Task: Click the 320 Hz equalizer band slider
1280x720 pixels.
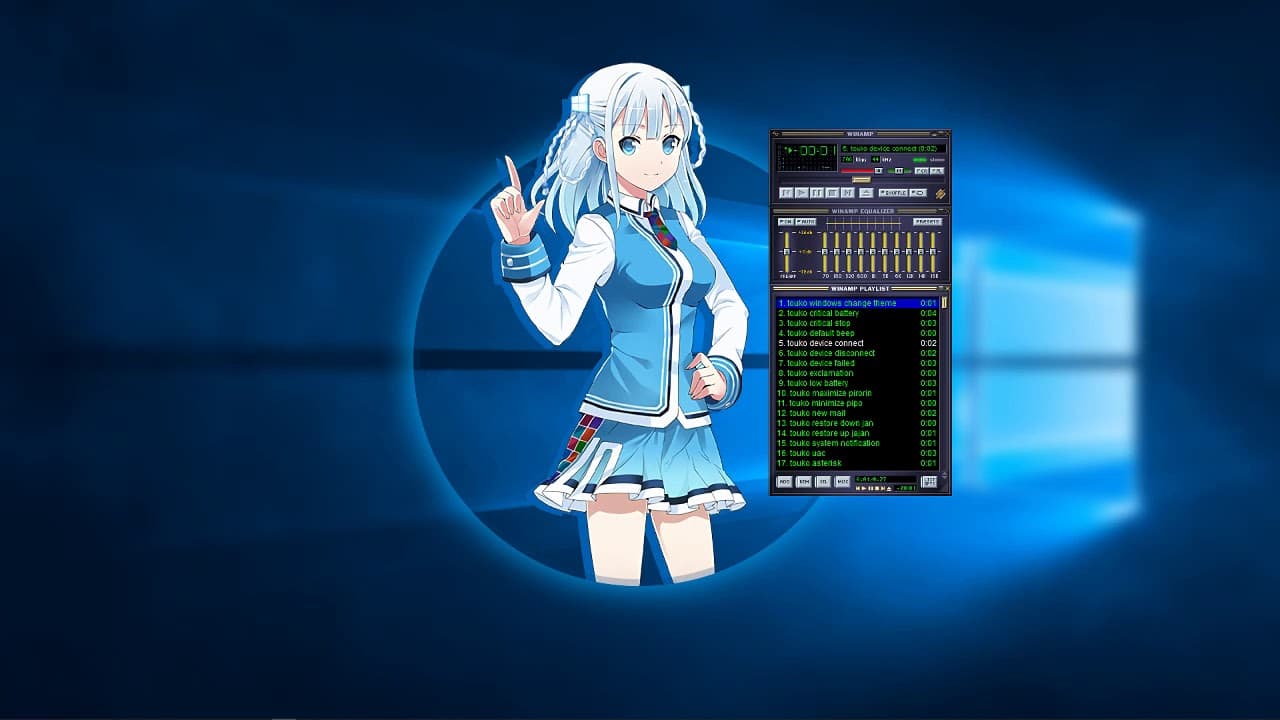Action: coord(849,252)
